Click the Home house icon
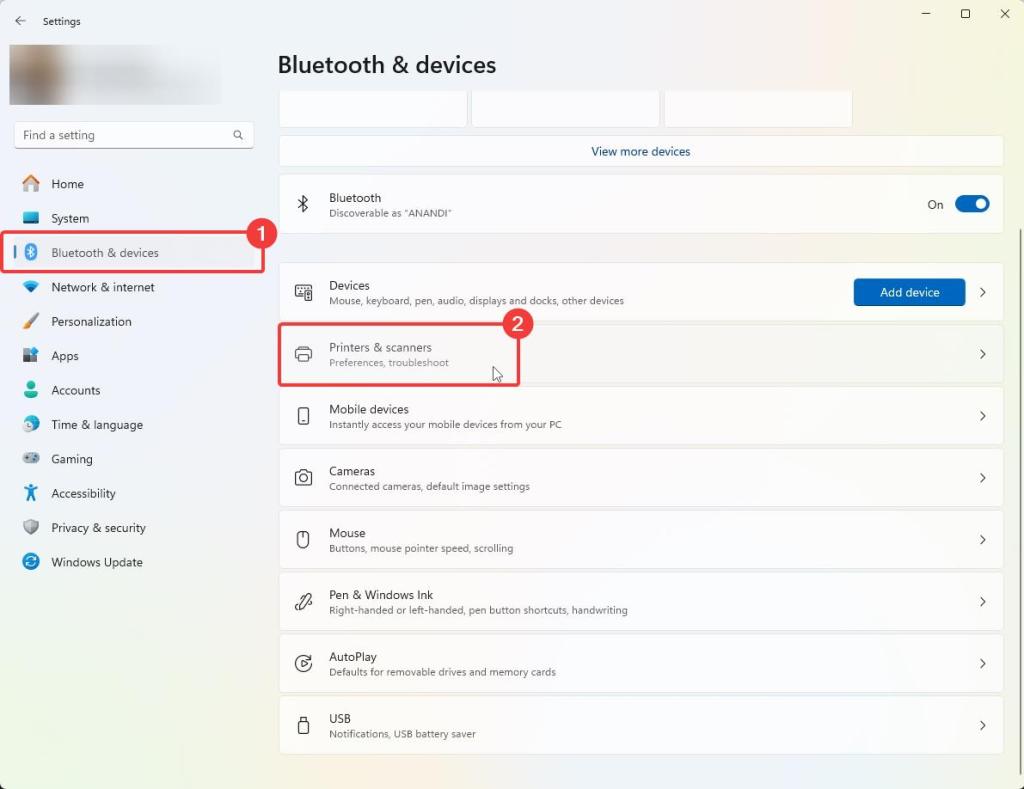This screenshot has height=789, width=1024. click(31, 184)
